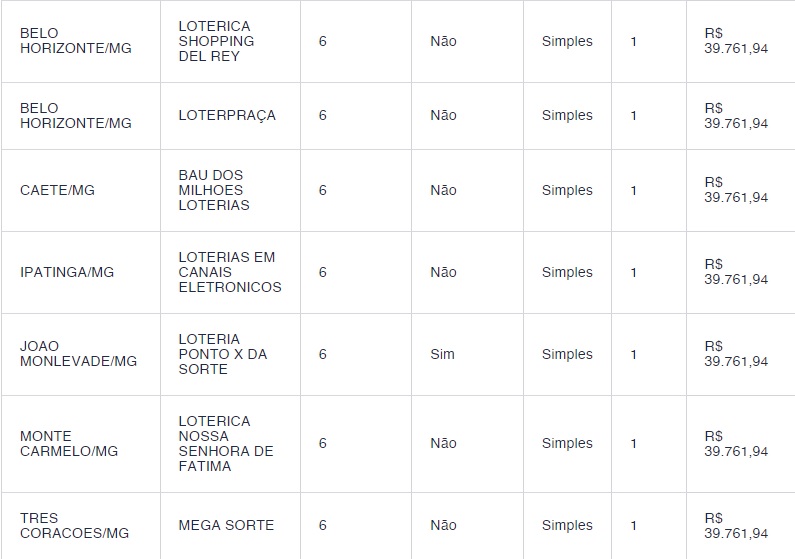
Task: Click the JOAO MONLEVADE/MG city cell
Action: 78,354
